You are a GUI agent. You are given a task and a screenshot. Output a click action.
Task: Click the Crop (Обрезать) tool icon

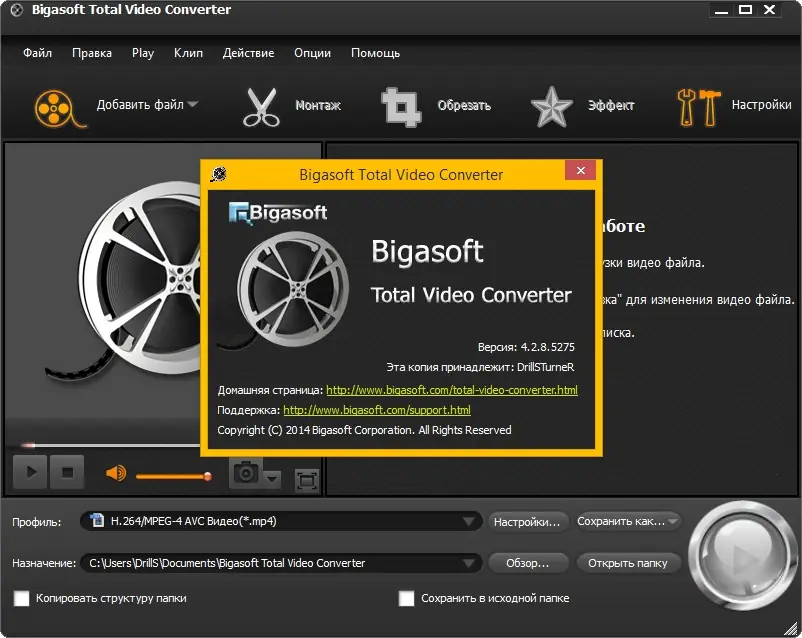coord(402,107)
